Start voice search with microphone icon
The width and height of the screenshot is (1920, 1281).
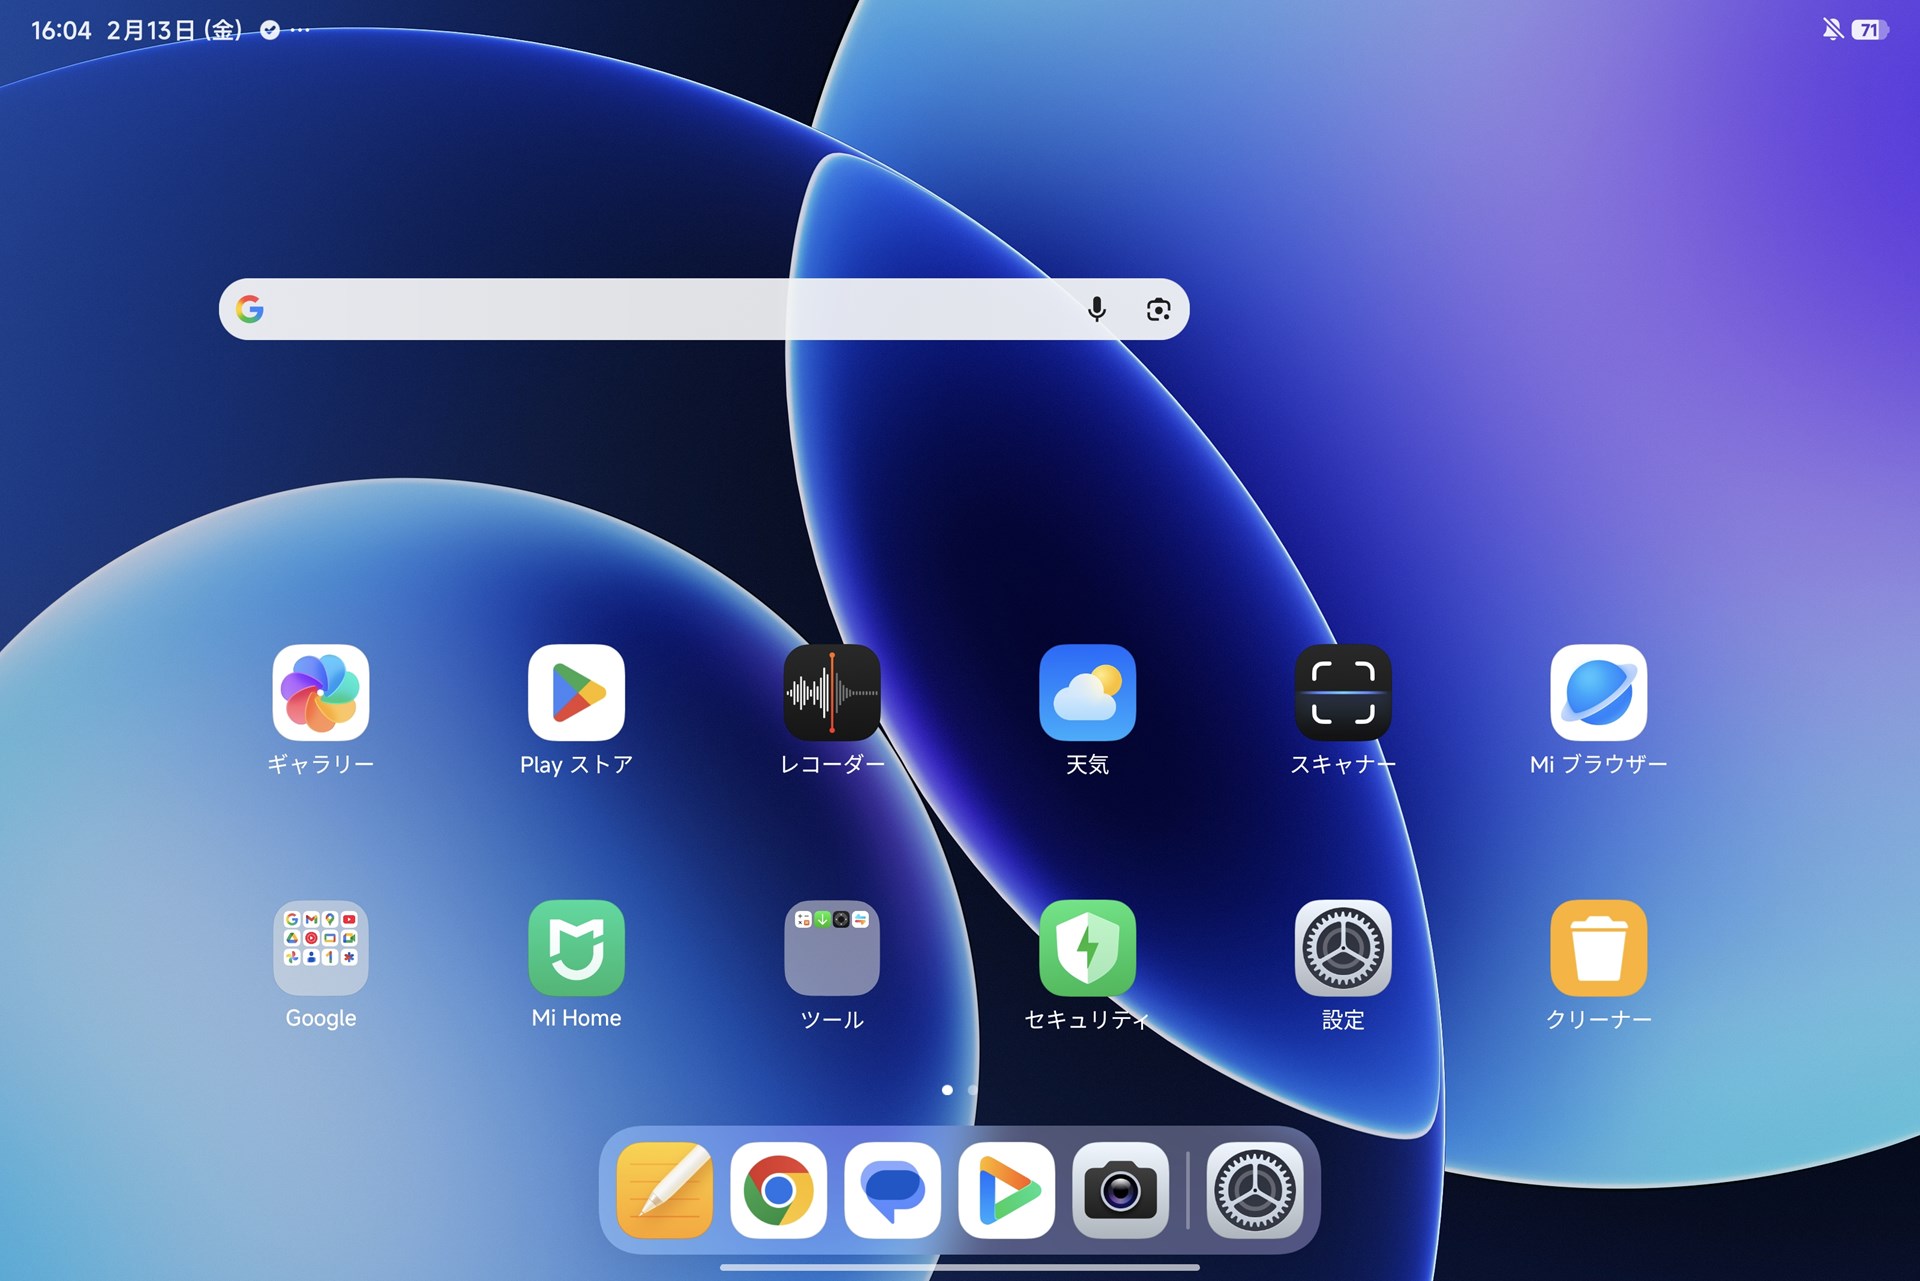click(x=1096, y=309)
